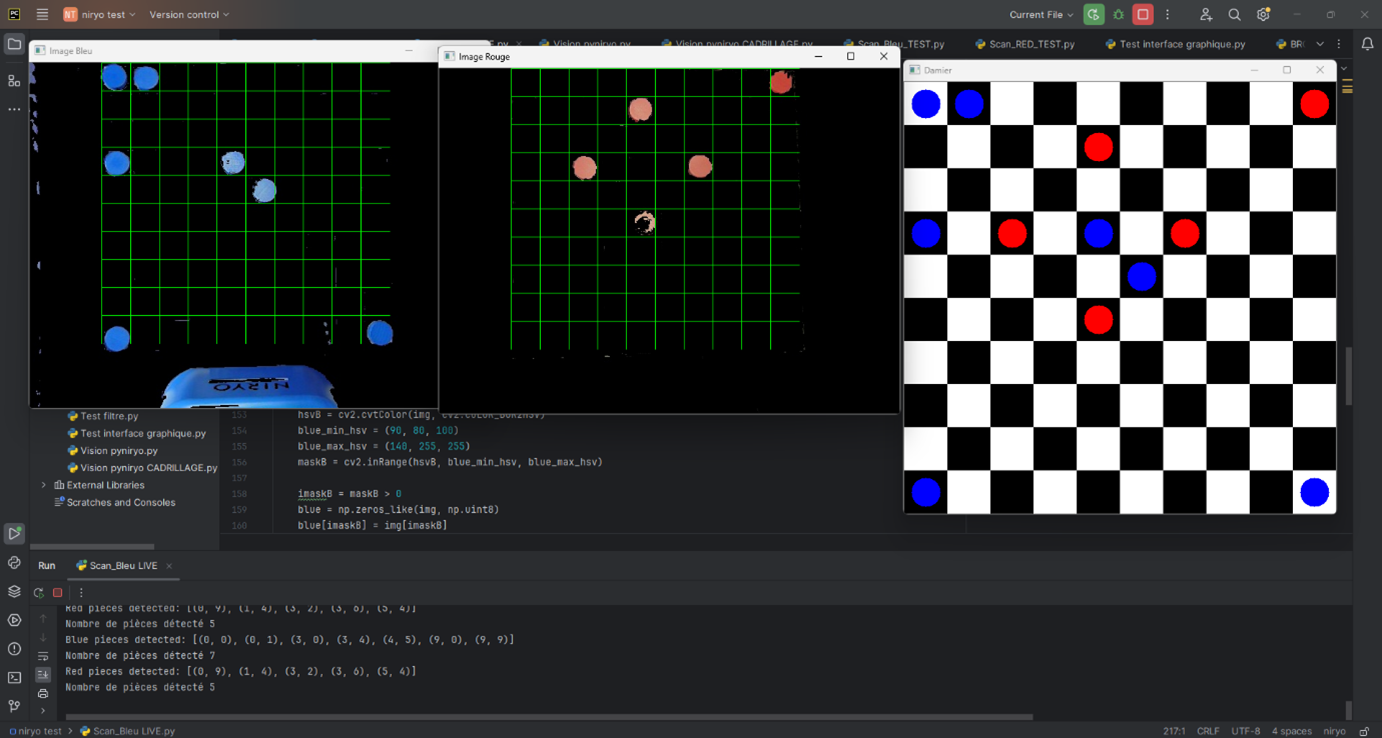This screenshot has height=738, width=1382.
Task: Open the Python Packages tool window
Action: tap(14, 591)
